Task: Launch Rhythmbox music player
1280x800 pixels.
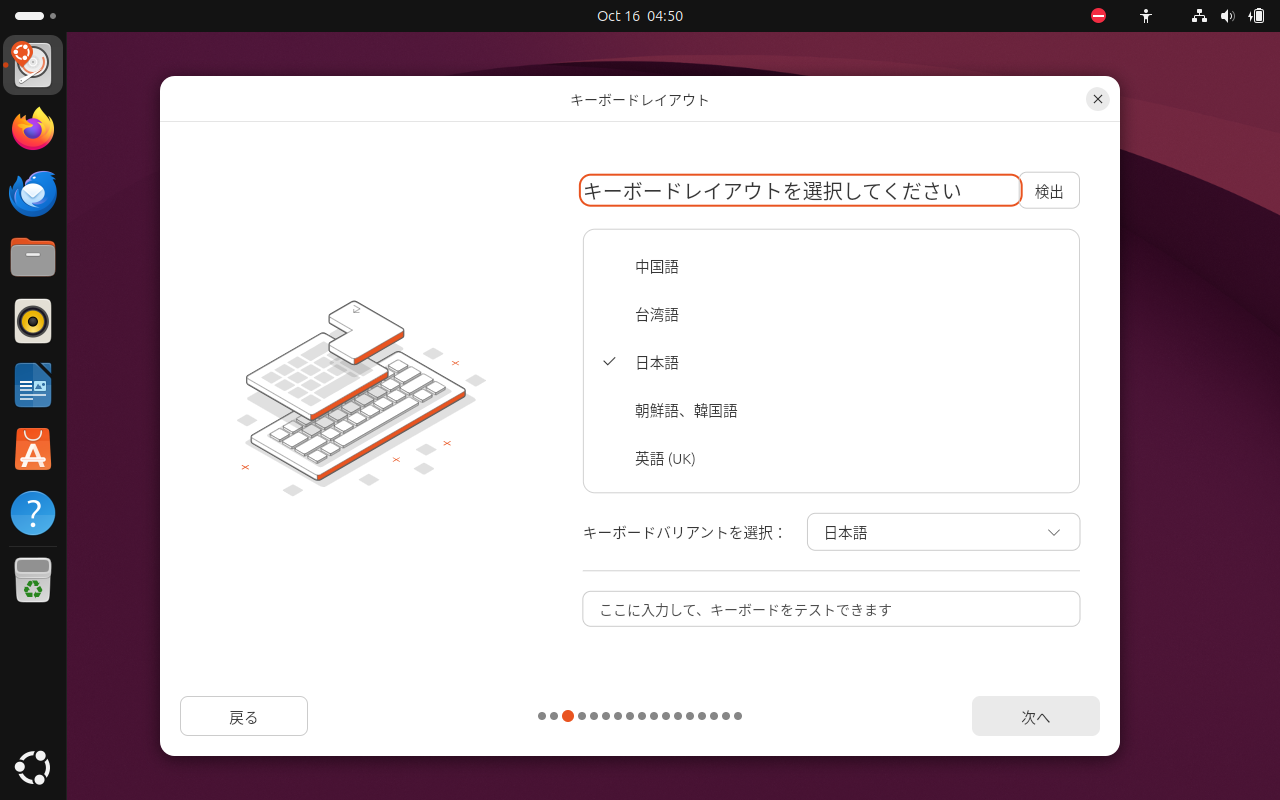Action: 33,321
